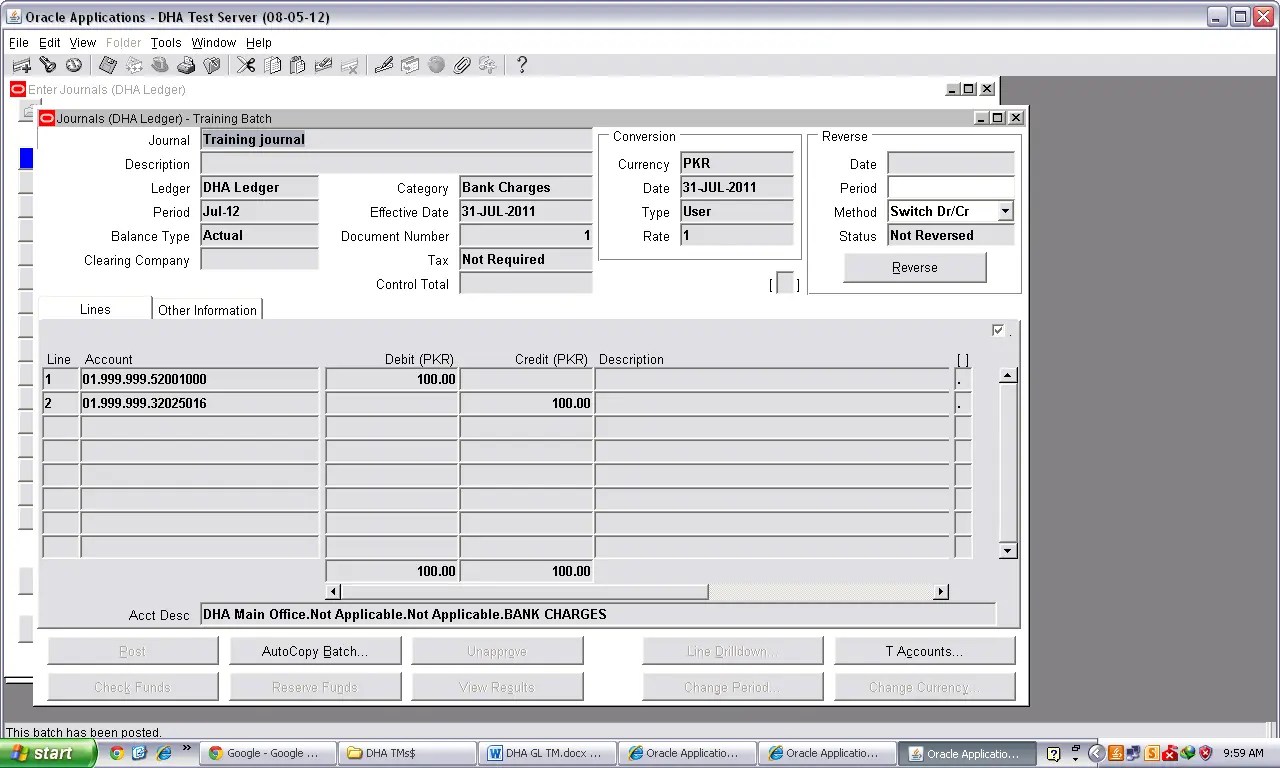Click the Clearing Company field
This screenshot has width=1280, height=768.
point(260,259)
